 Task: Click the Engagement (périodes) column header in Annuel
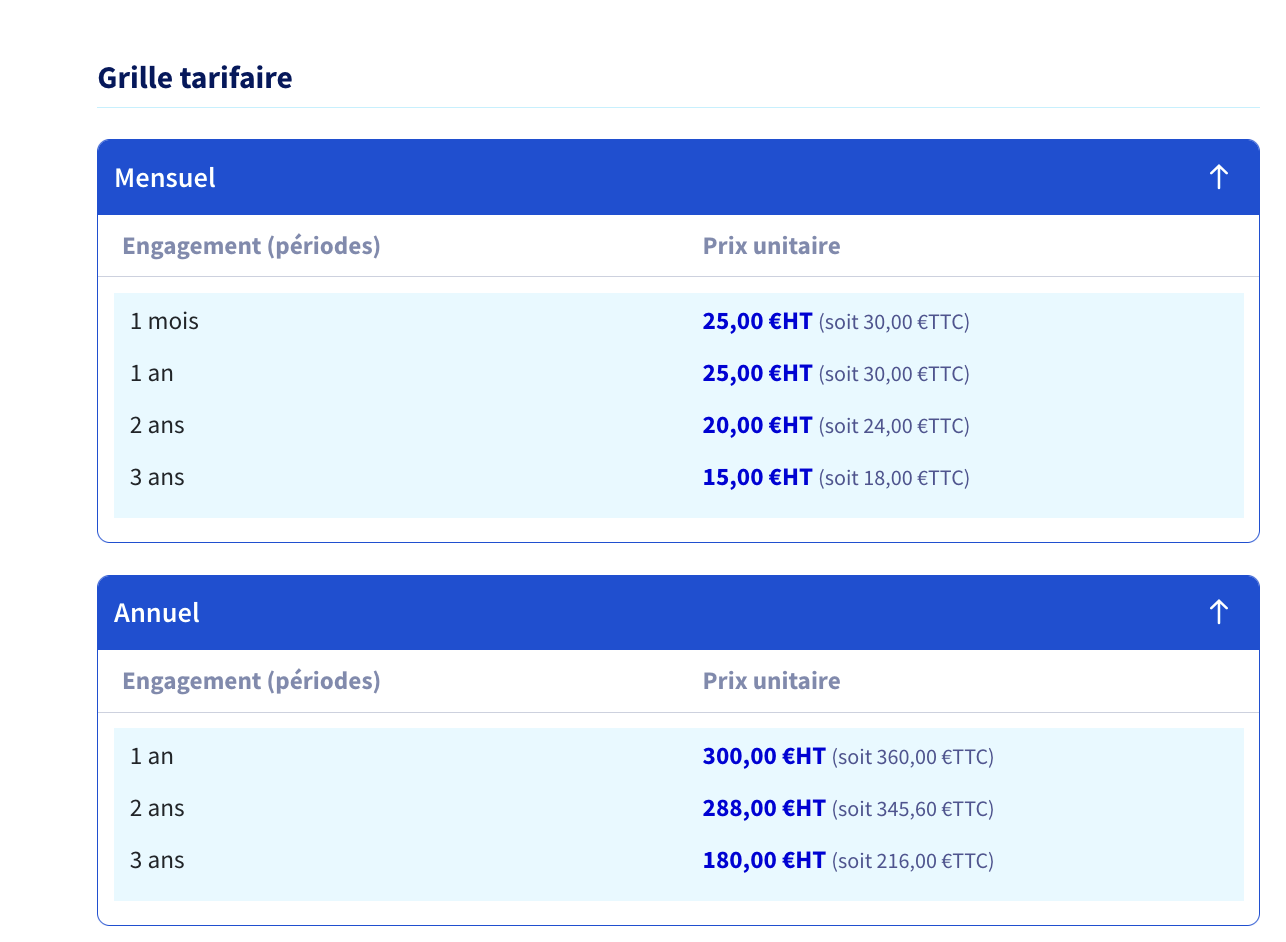pyautogui.click(x=251, y=681)
